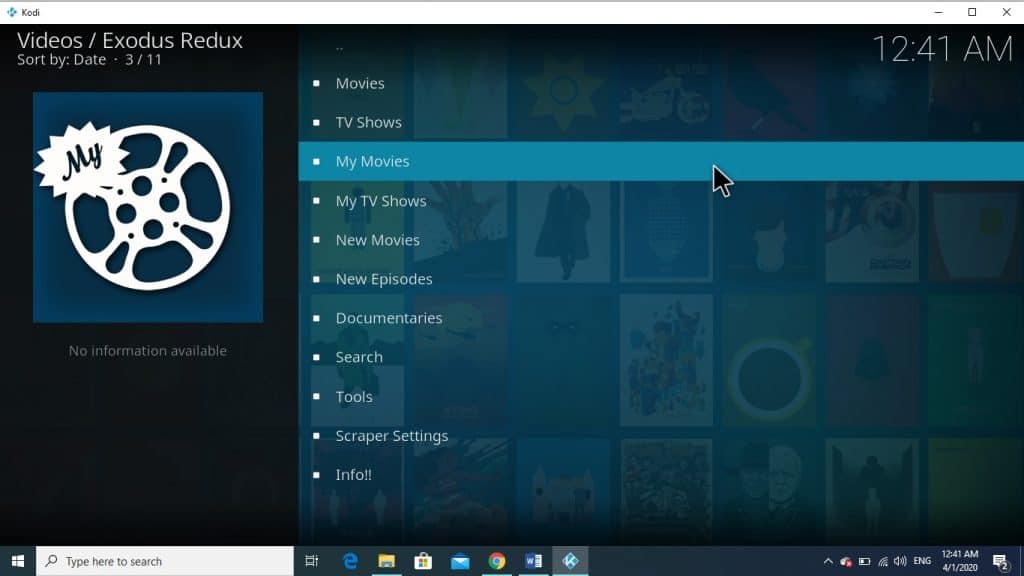Screen dimensions: 1024x576
Task: Click the 12:41 AM Kodi clock
Action: [942, 49]
